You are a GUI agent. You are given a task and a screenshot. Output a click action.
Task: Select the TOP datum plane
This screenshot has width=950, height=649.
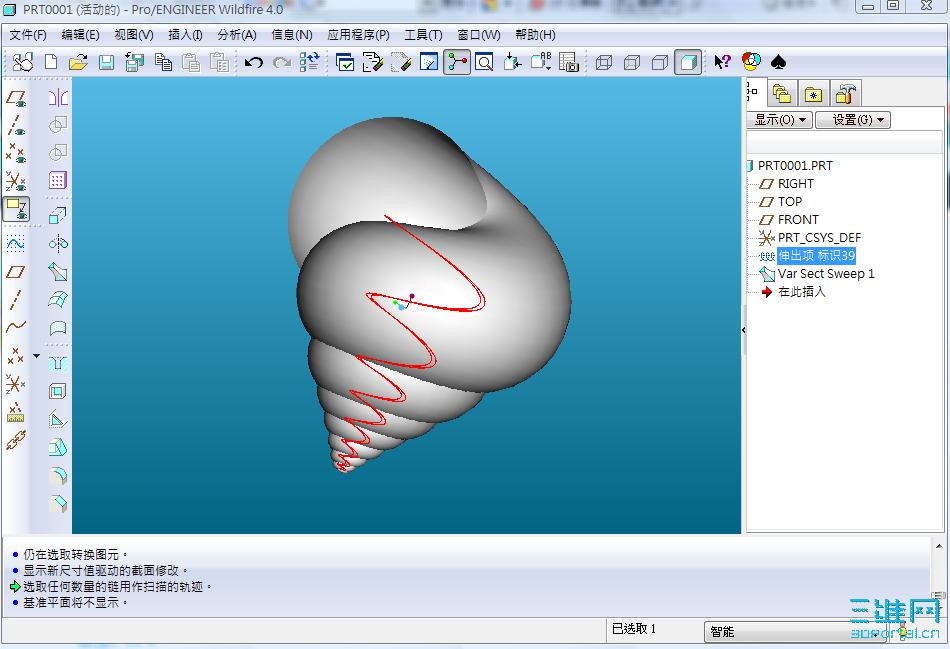(789, 202)
